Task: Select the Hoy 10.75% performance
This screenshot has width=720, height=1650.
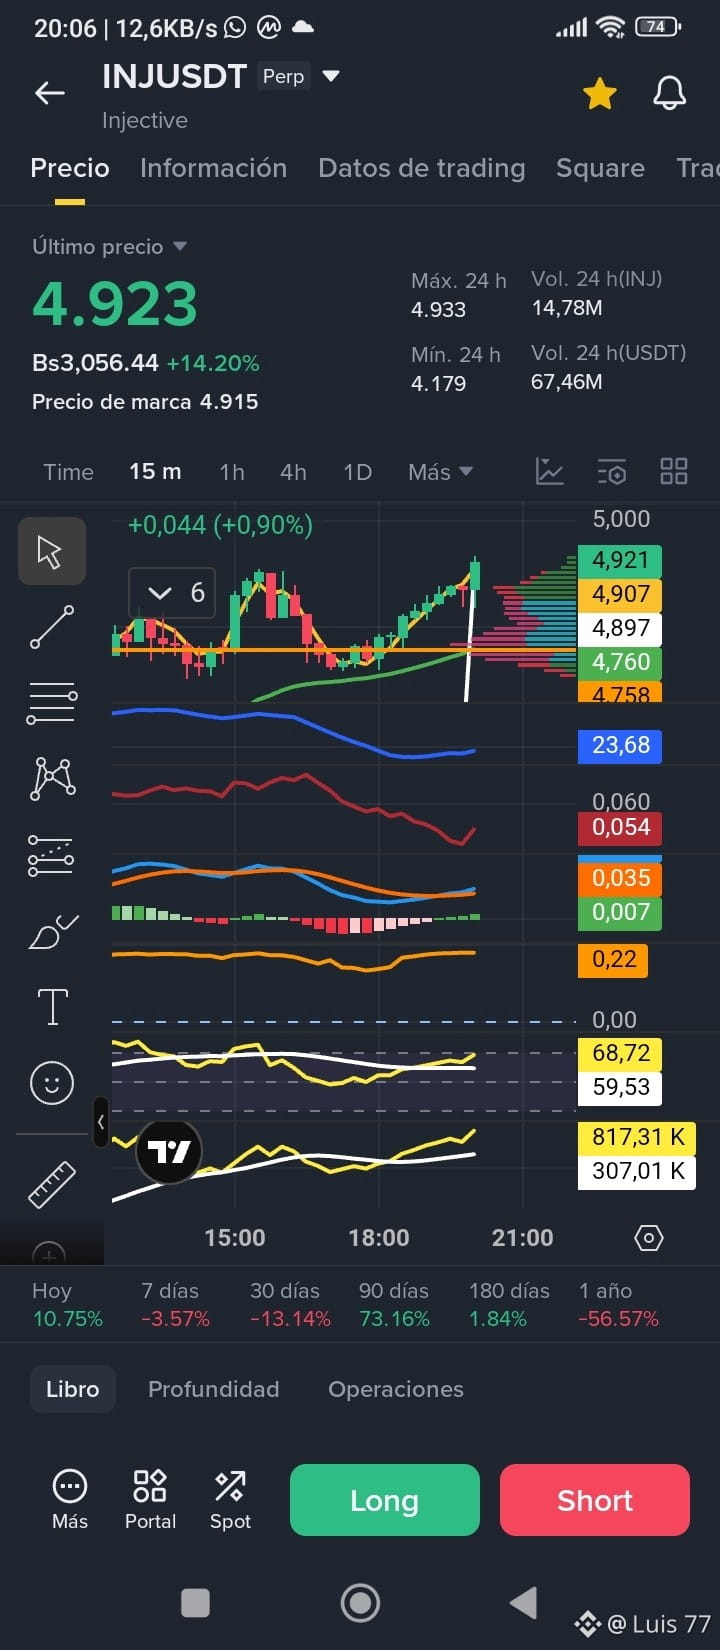Action: tap(67, 1305)
